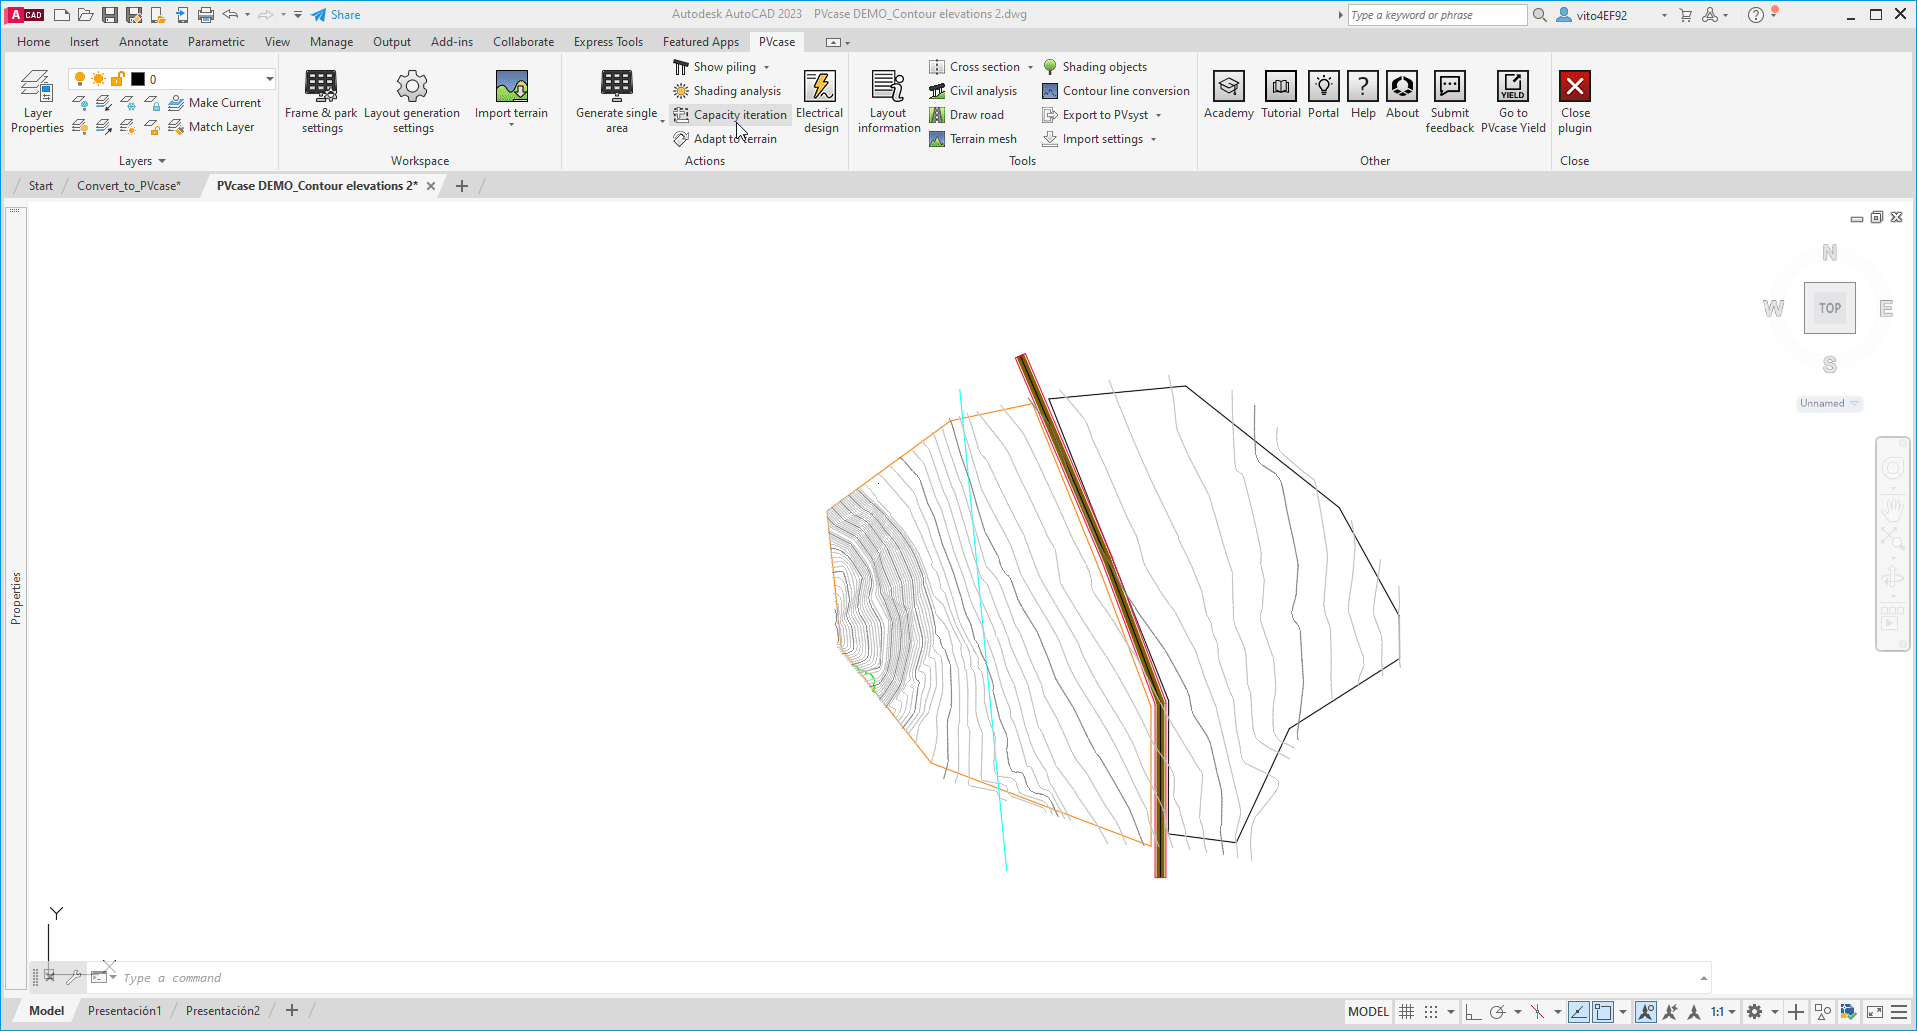Open the Convert_to_PVcase drawing tab
This screenshot has height=1031, width=1917.
click(129, 186)
